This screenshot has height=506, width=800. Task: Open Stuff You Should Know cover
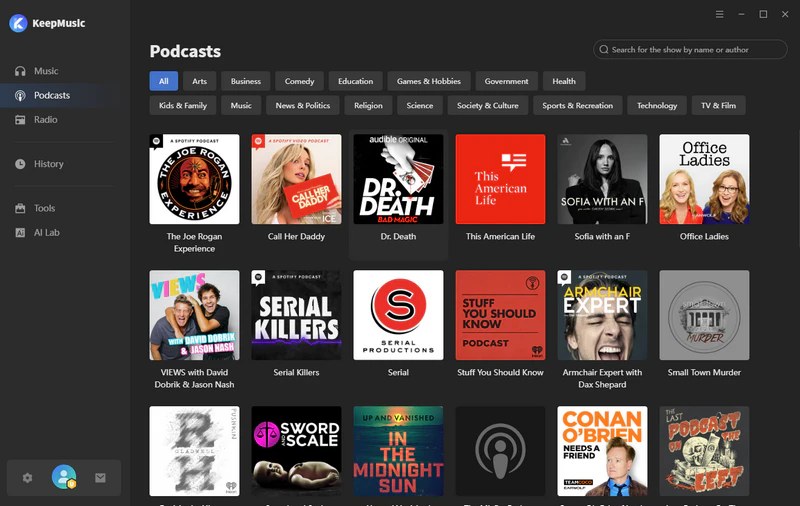tap(501, 315)
